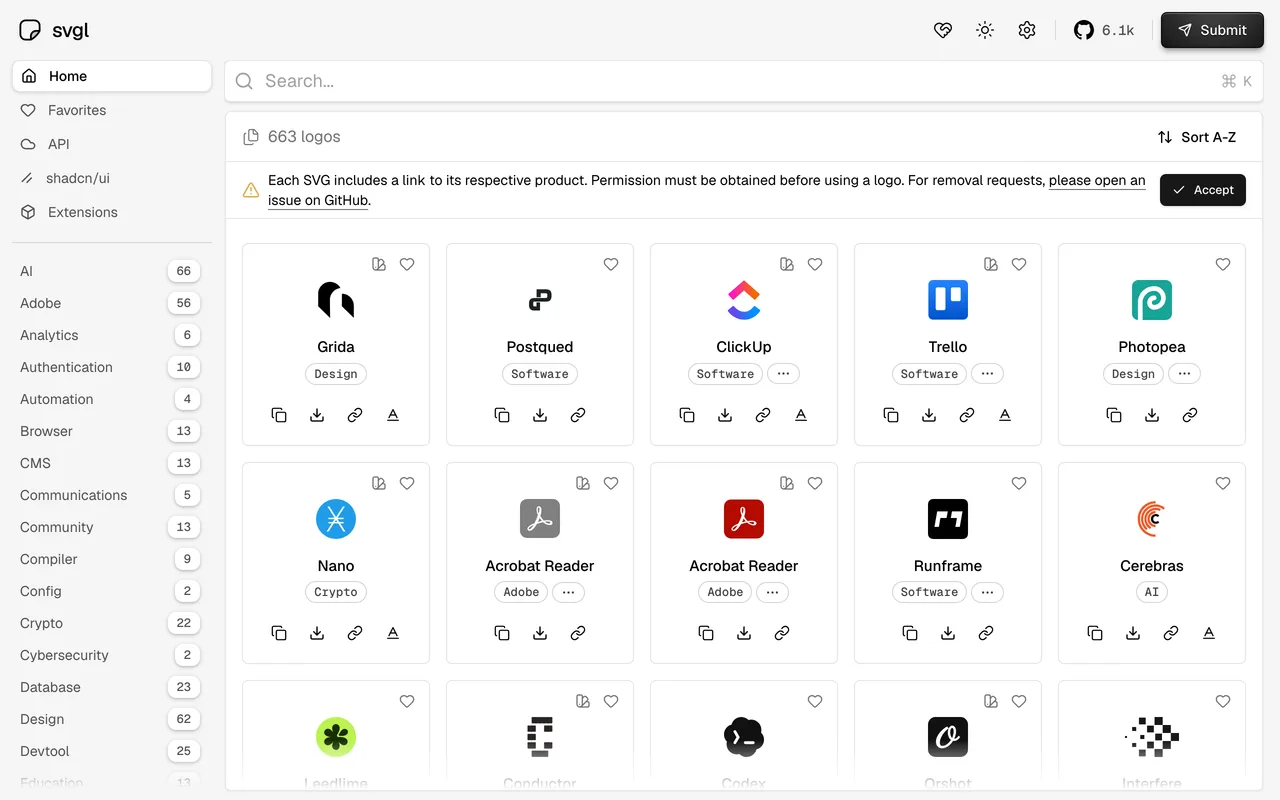Screen dimensions: 1280x800
Task: Open the settings gear in header
Action: [x=1027, y=30]
